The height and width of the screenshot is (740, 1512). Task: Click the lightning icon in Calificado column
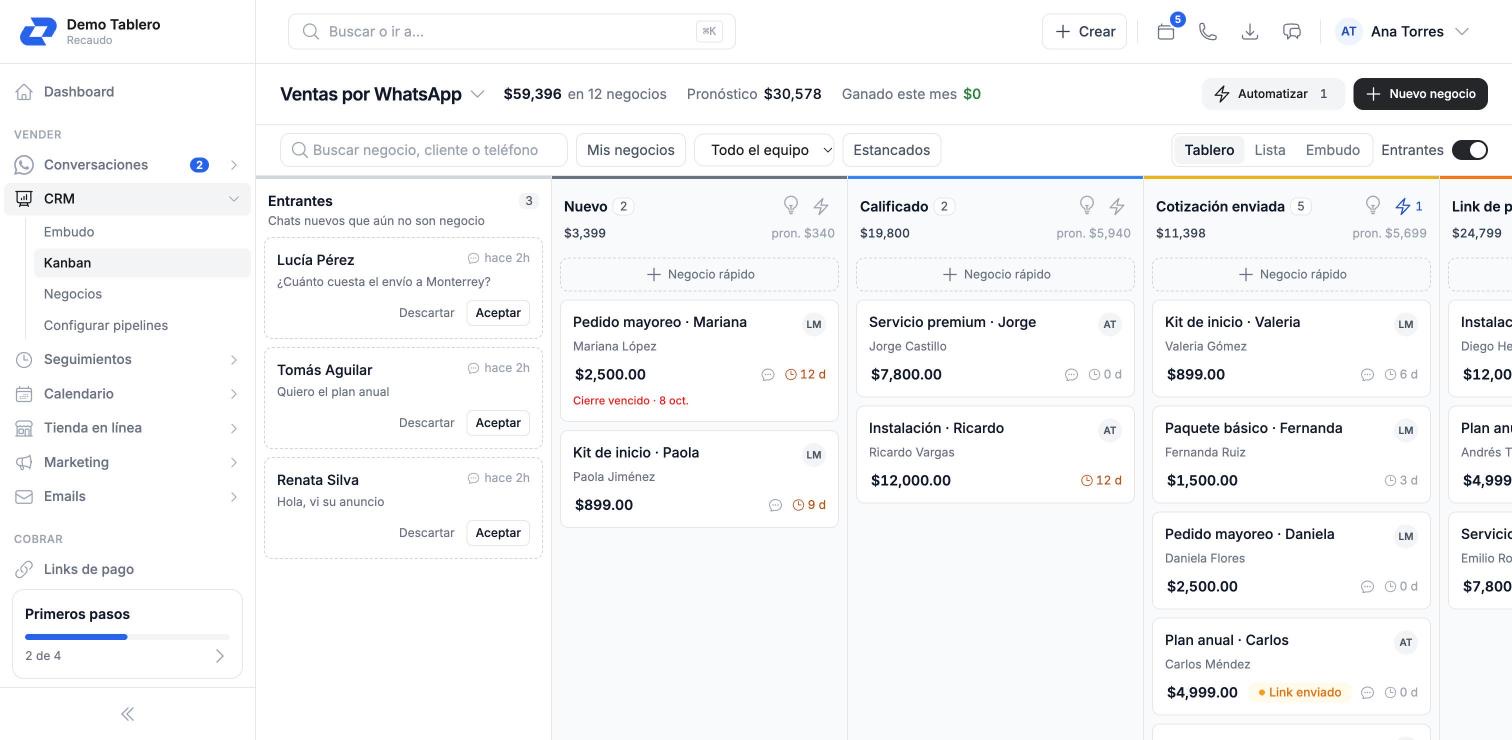(1117, 206)
